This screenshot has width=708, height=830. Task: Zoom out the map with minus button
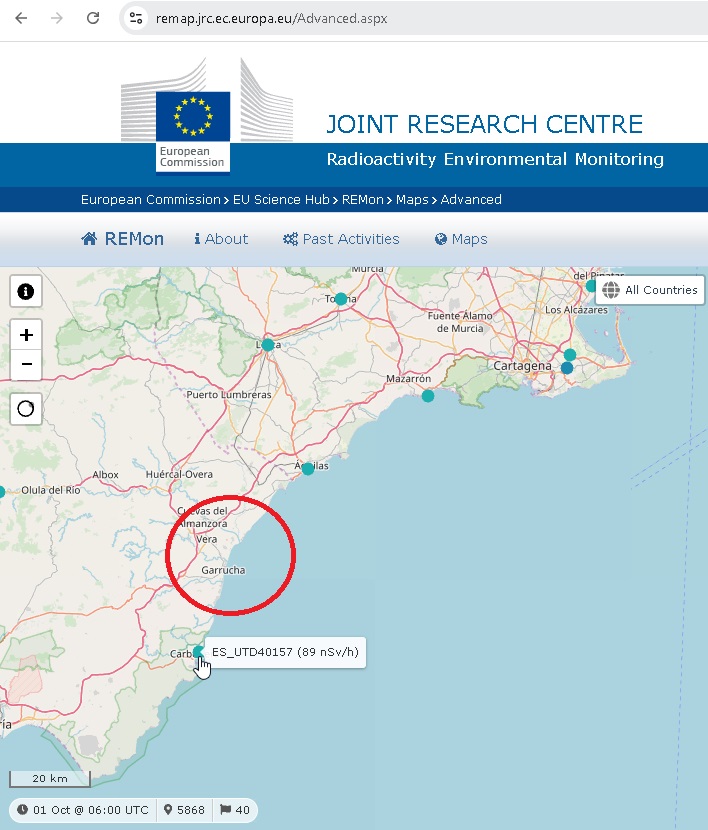coord(26,365)
